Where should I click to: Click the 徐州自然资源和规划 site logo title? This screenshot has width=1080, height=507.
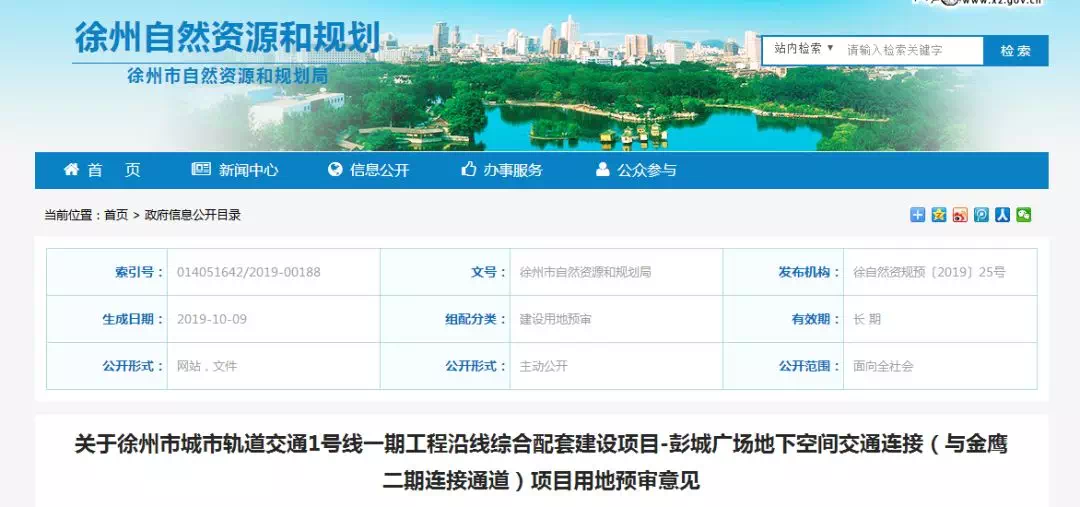(x=227, y=37)
